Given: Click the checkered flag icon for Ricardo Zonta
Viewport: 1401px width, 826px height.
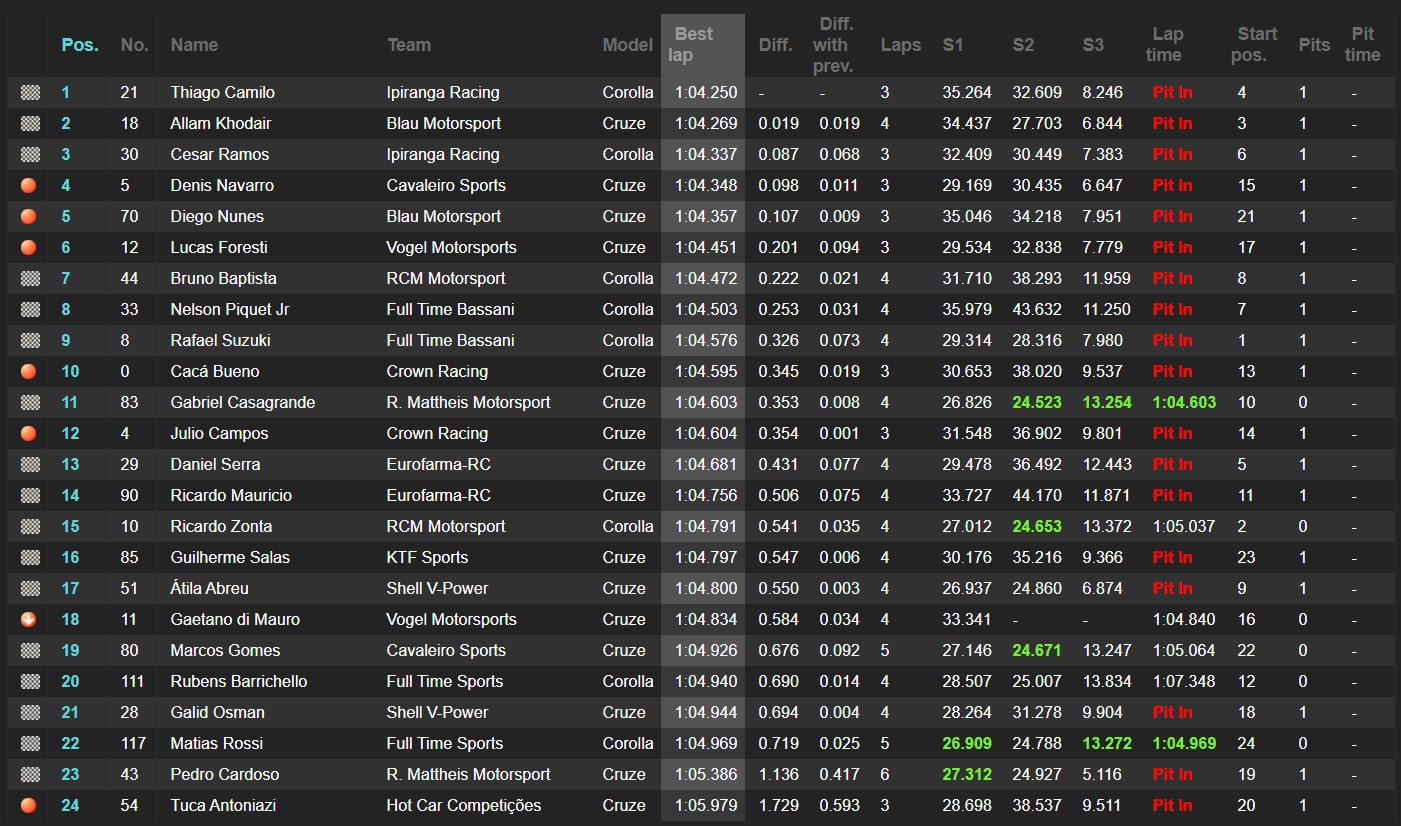Looking at the screenshot, I should click(x=30, y=526).
